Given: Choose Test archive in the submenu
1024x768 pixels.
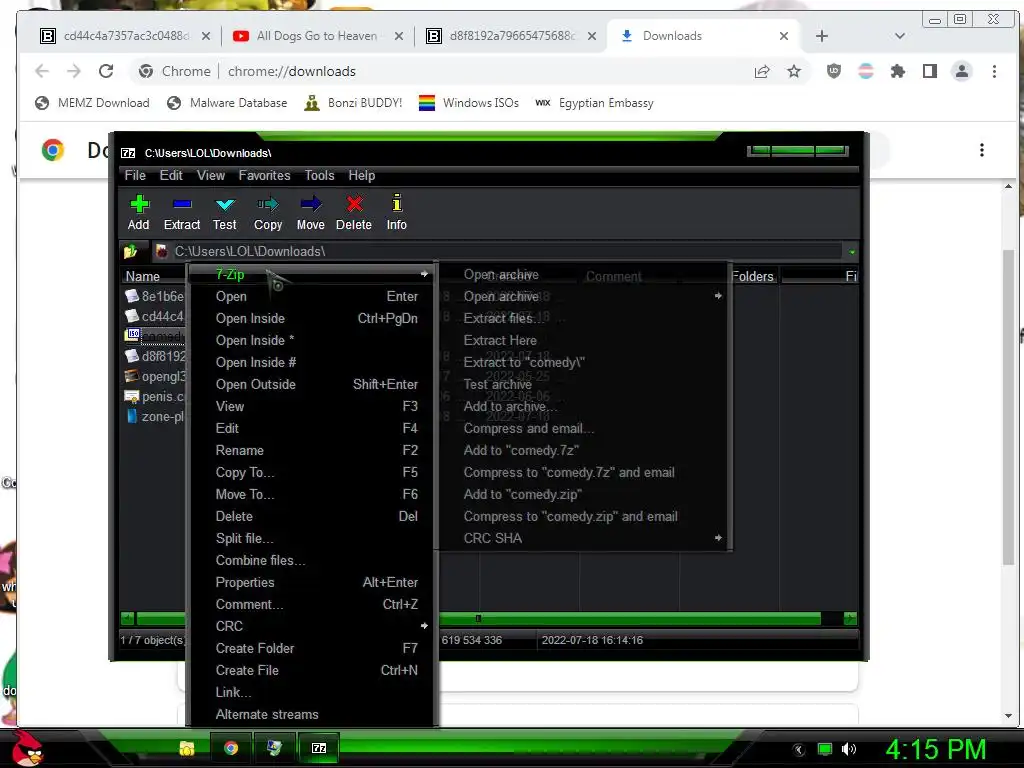Looking at the screenshot, I should [x=498, y=384].
